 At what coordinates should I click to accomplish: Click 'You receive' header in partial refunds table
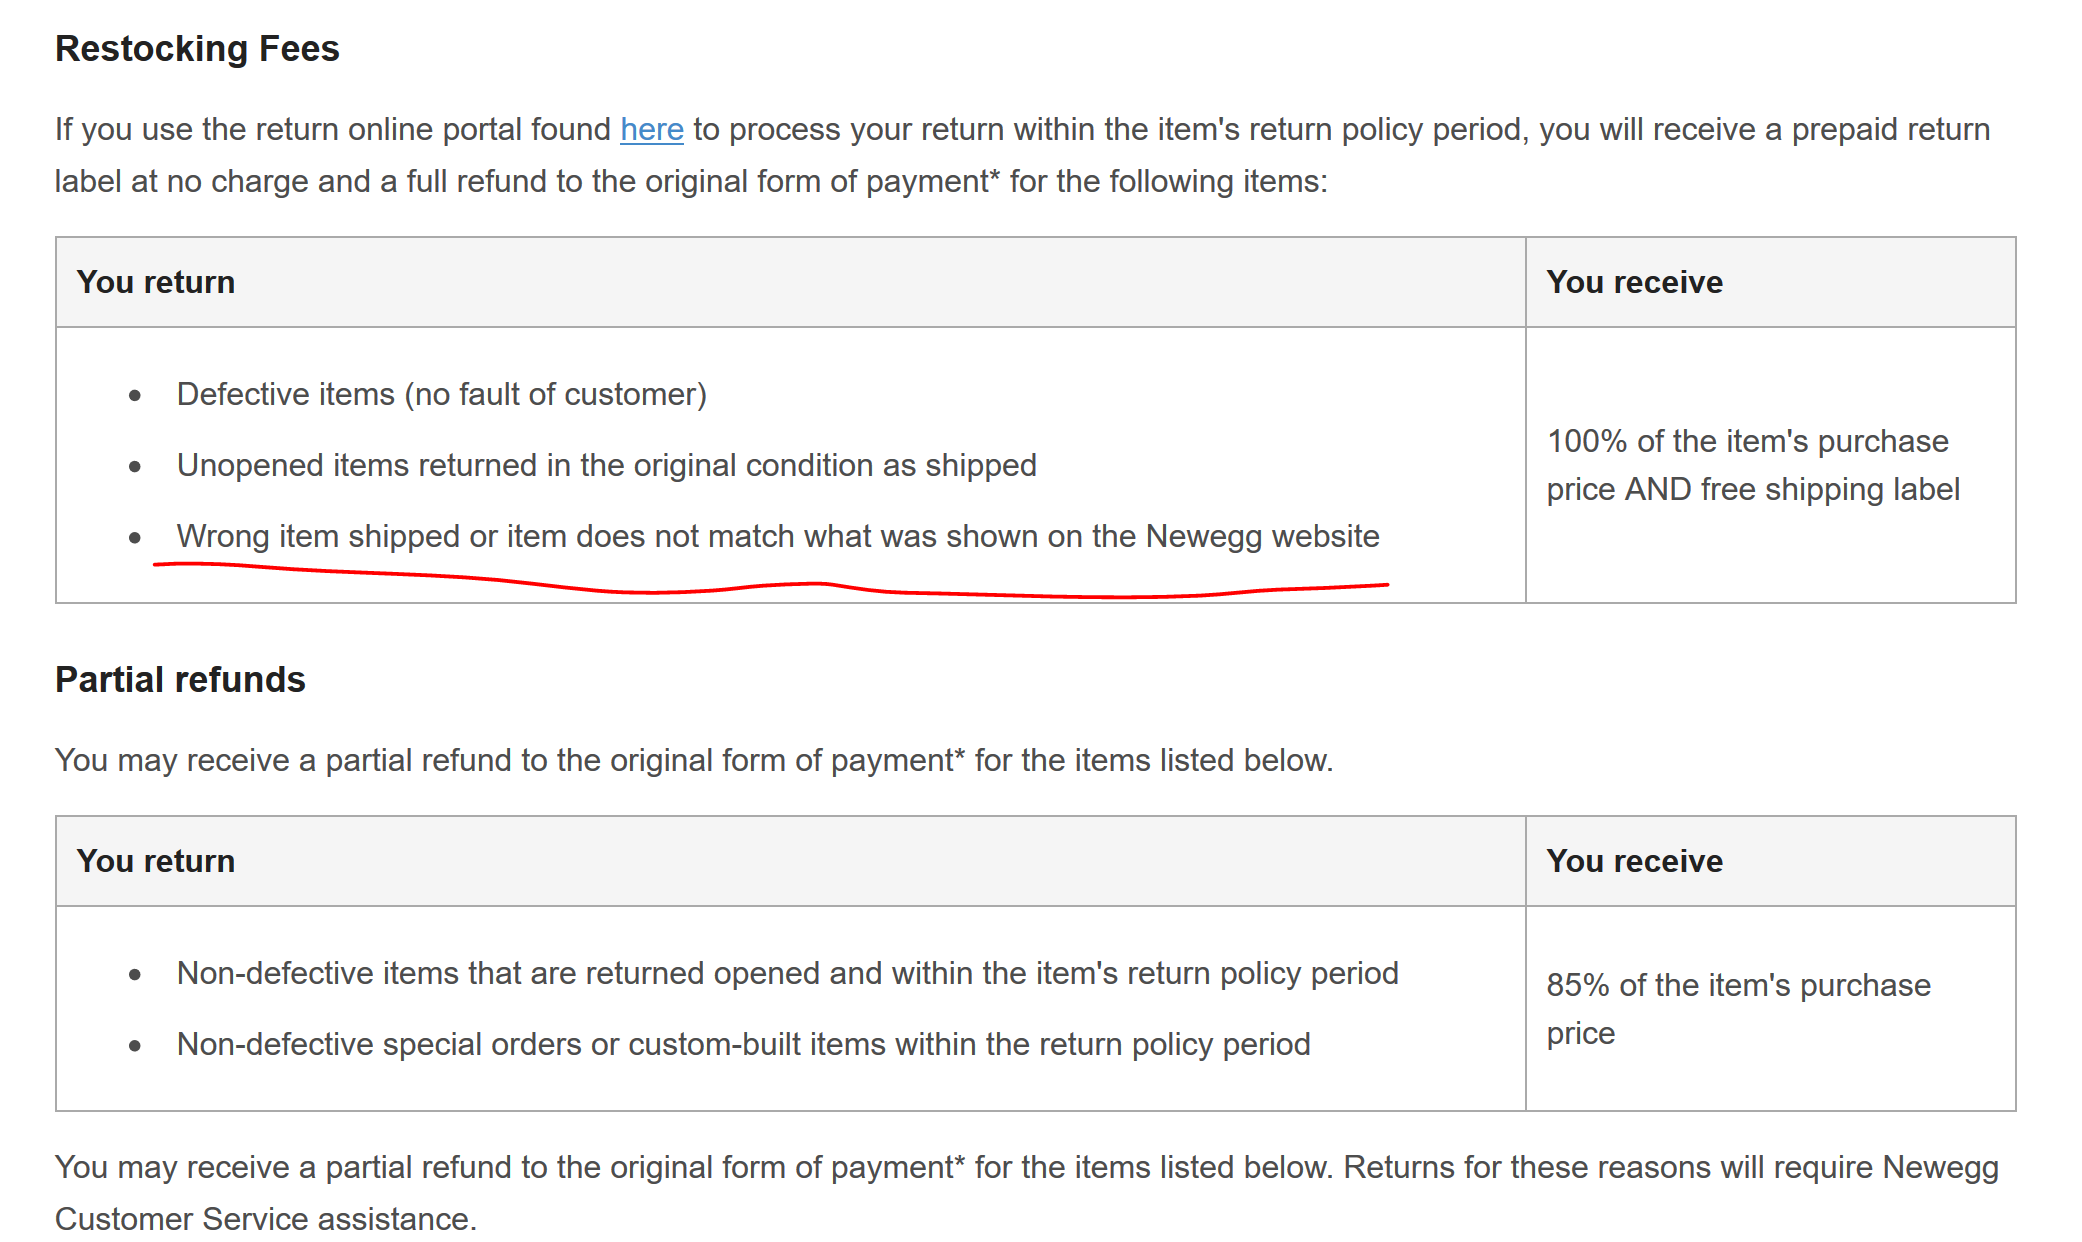(1634, 861)
